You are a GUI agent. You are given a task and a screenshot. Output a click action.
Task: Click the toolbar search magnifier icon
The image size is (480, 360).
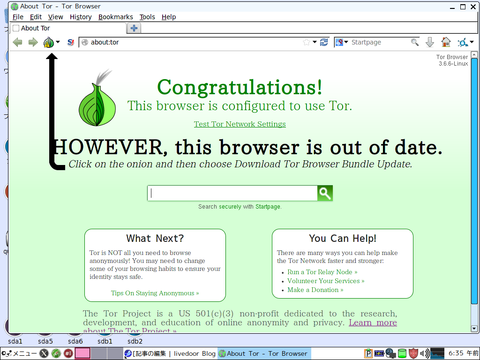[415, 42]
